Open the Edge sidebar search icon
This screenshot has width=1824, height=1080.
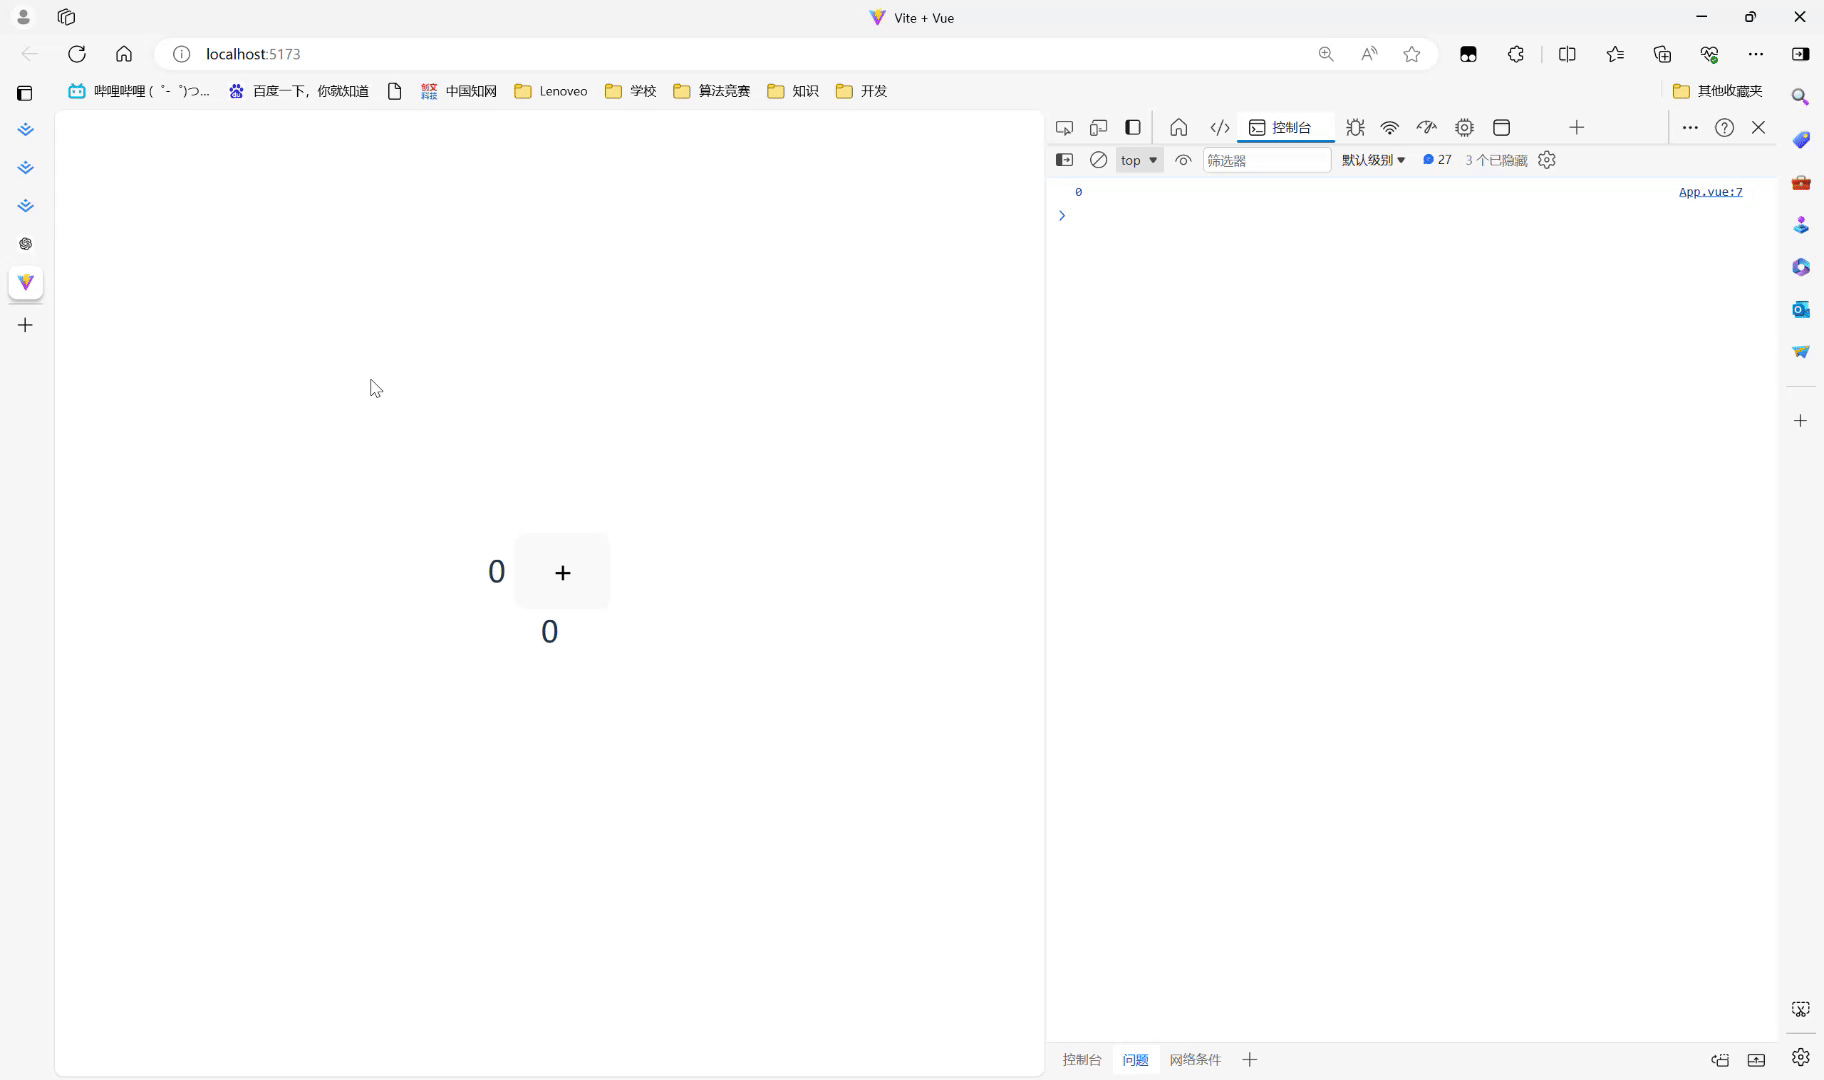(1801, 97)
